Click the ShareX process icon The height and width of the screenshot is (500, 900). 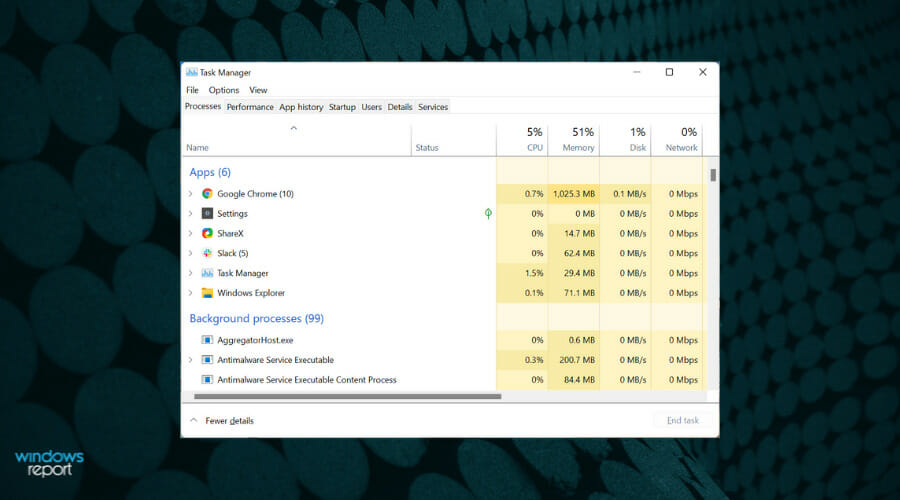[207, 233]
